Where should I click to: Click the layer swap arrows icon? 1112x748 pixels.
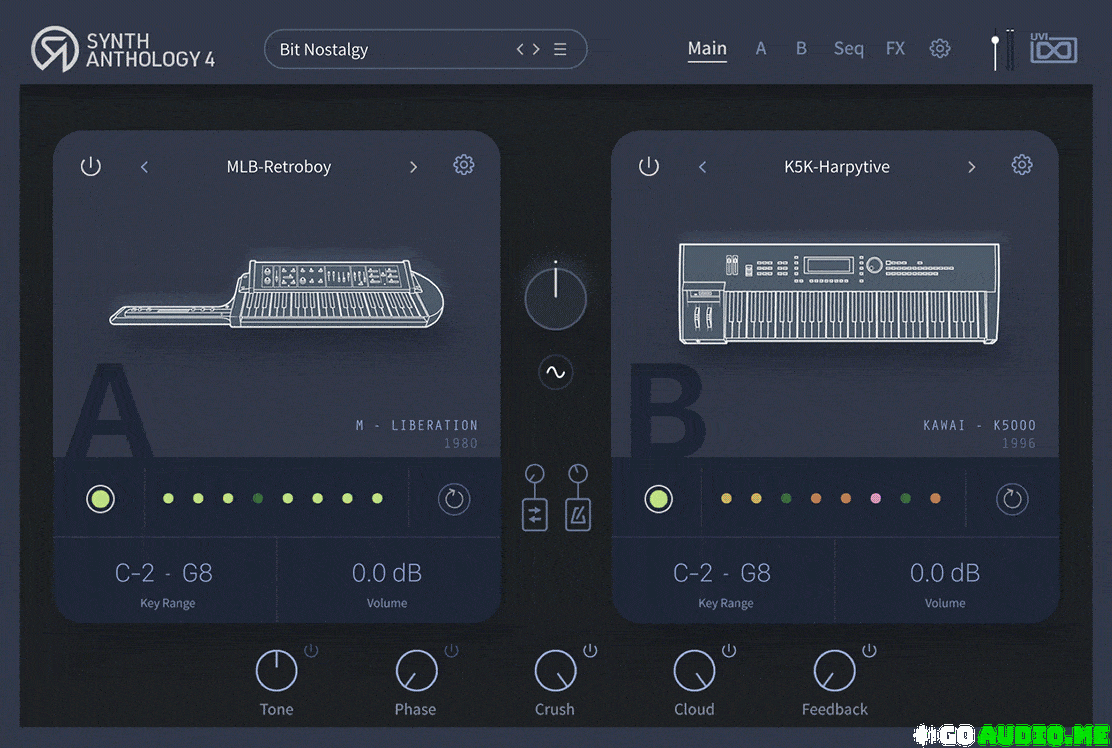click(x=535, y=515)
